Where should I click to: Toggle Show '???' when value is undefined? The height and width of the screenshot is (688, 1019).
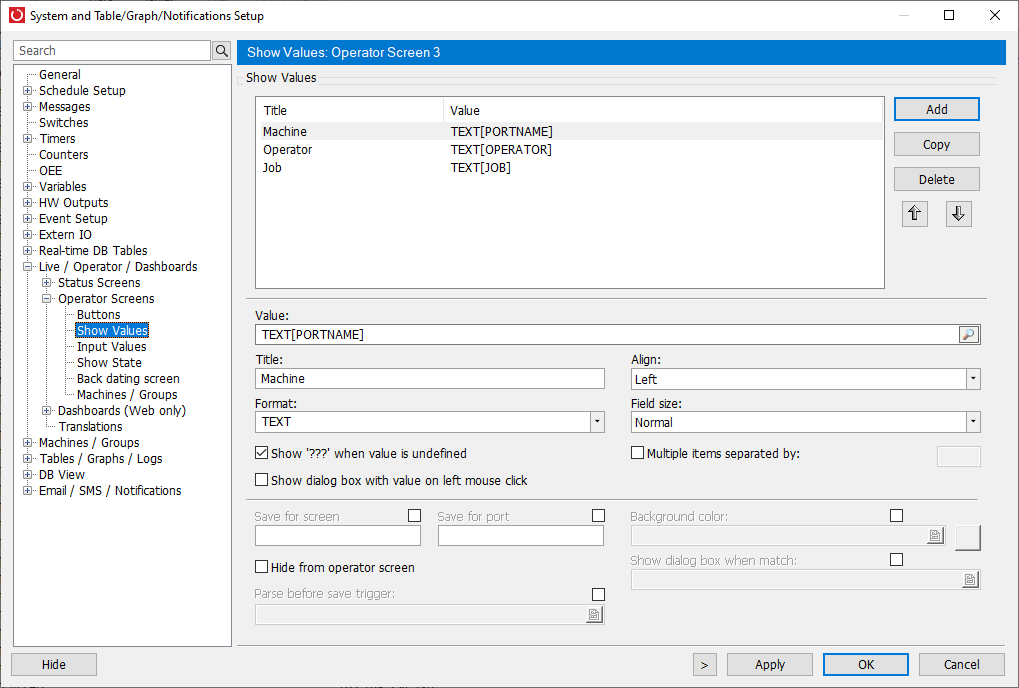pos(261,453)
